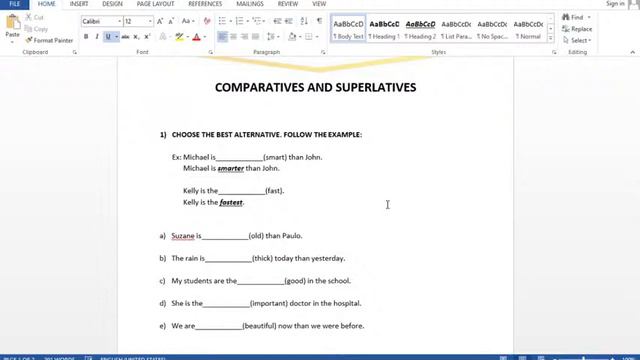Click the line spacing icon
Screen dimensions: 640x360
coord(271,37)
